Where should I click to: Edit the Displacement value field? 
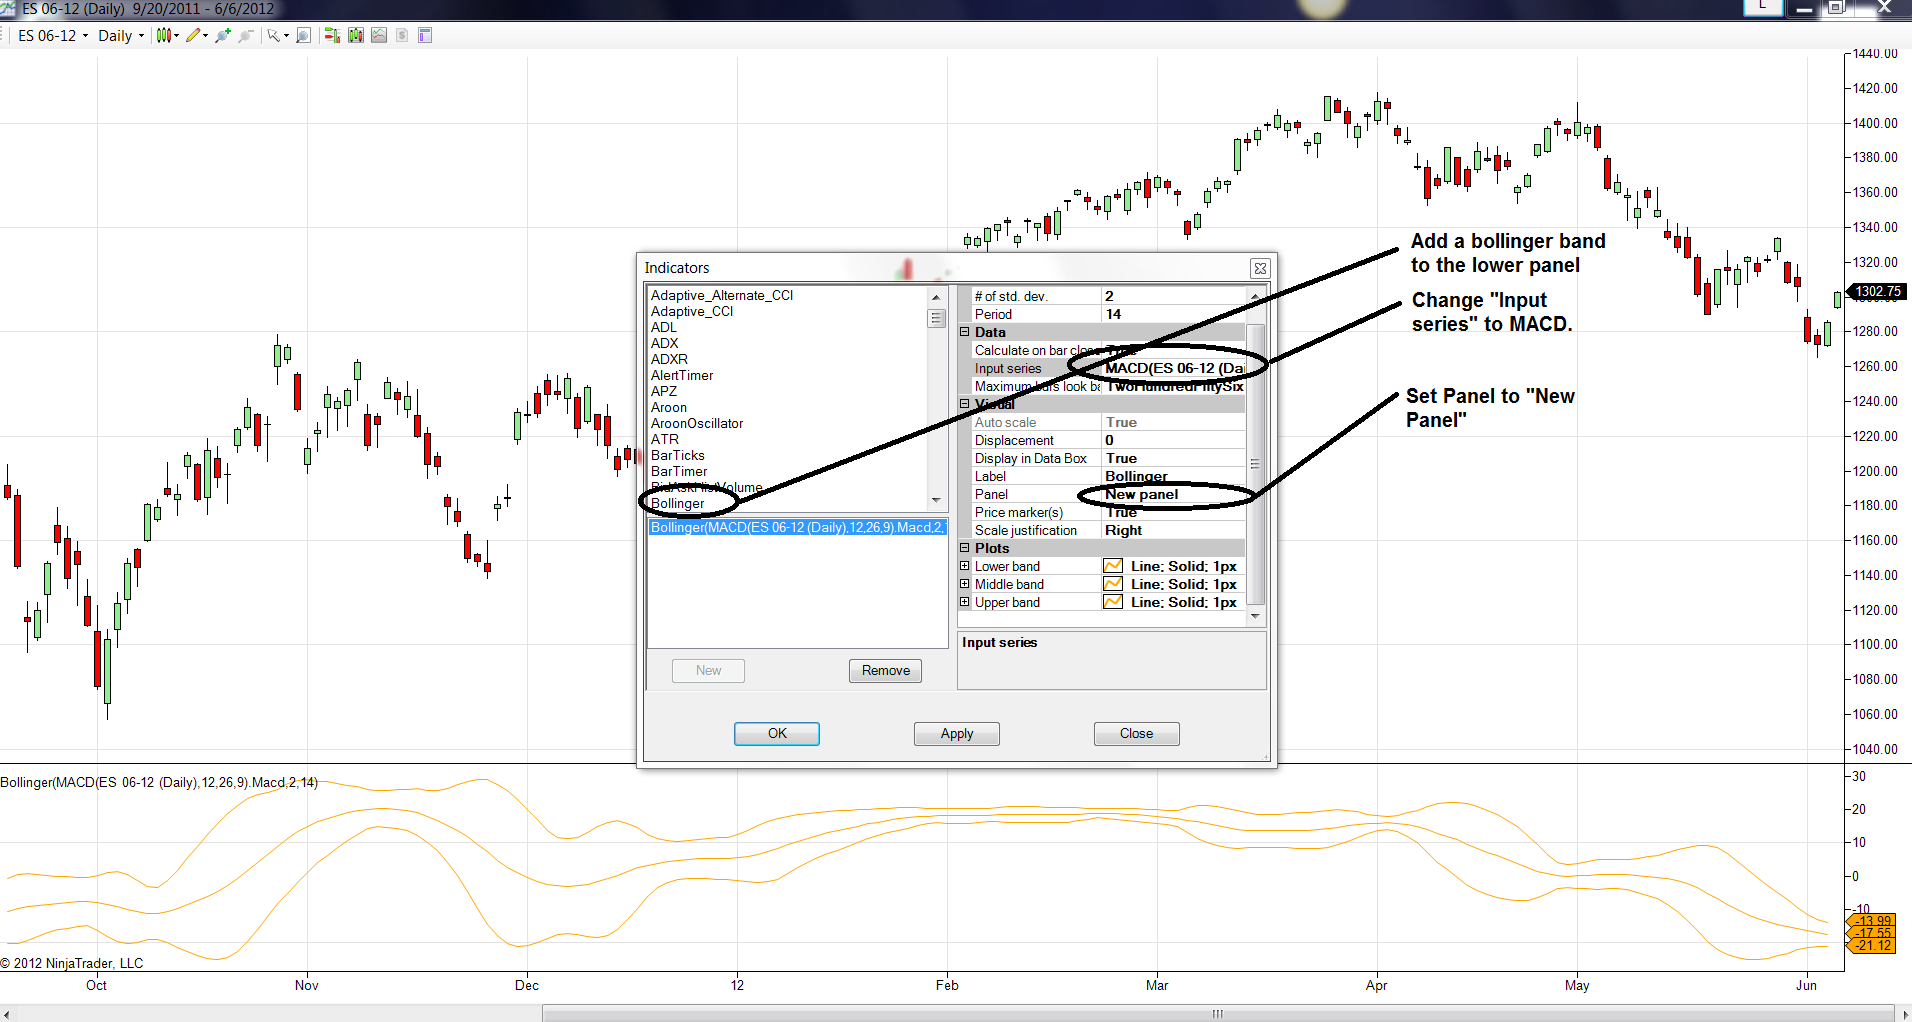tap(1173, 440)
